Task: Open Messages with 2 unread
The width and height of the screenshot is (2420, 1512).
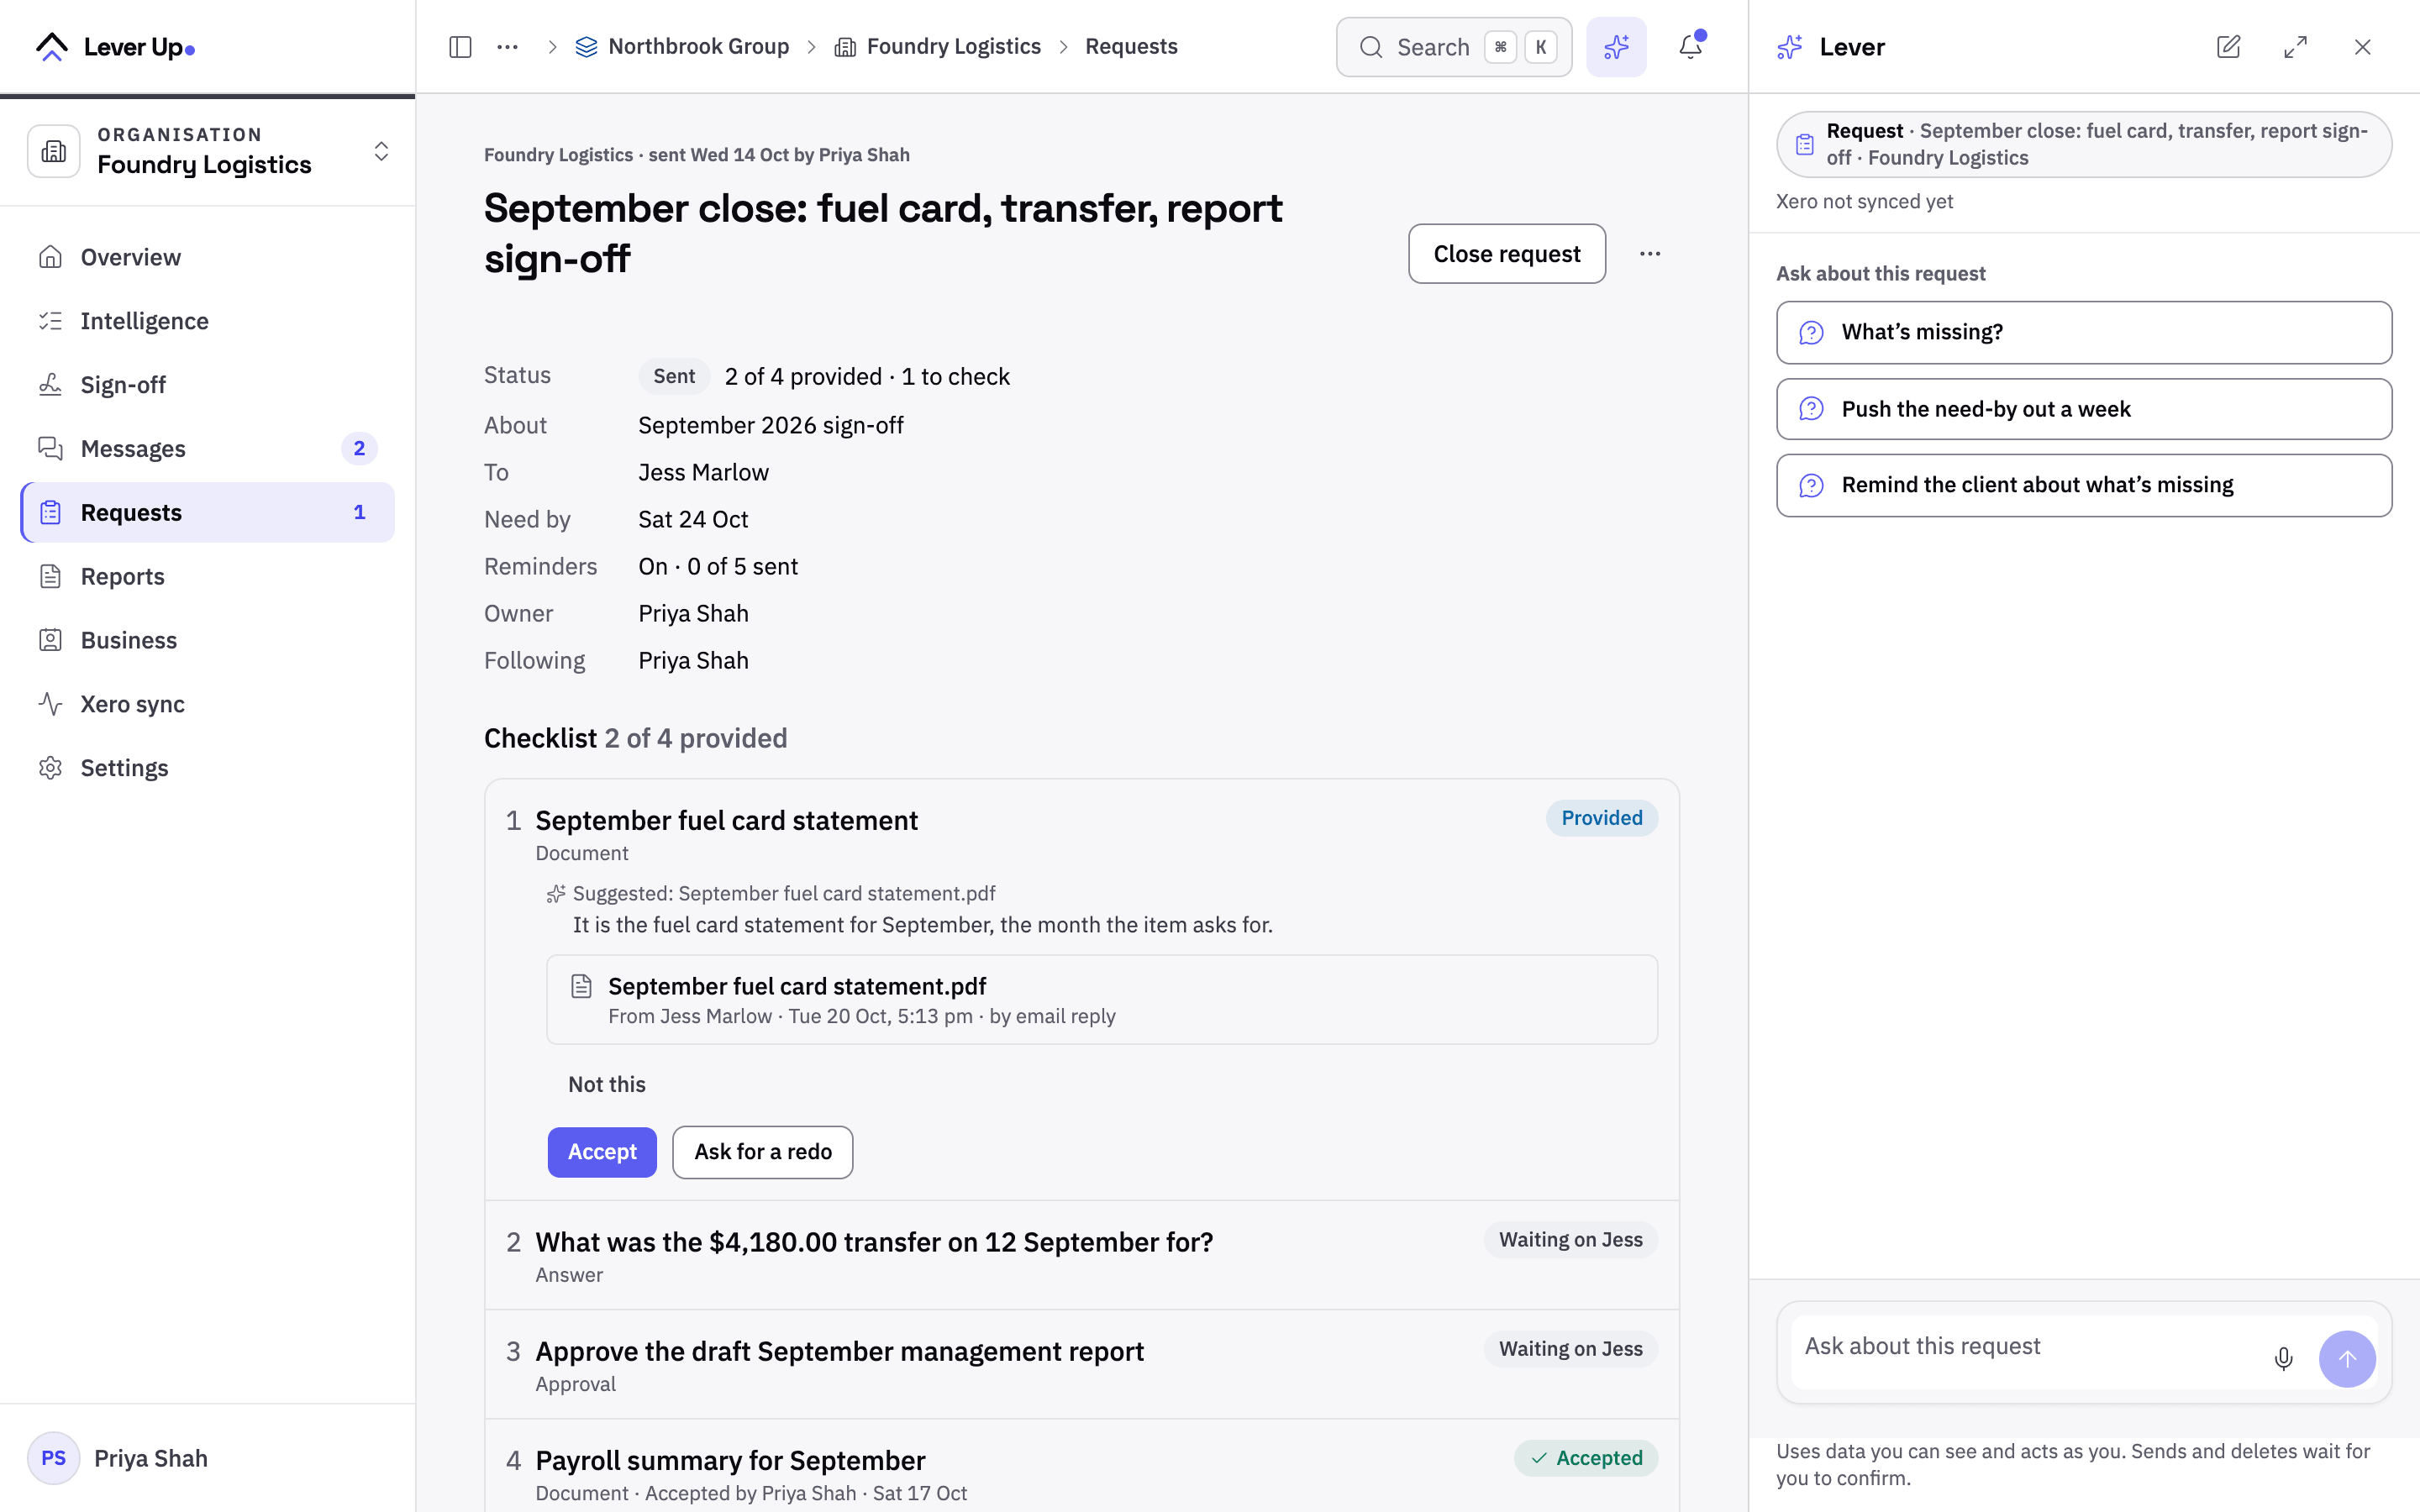Action: pos(208,449)
